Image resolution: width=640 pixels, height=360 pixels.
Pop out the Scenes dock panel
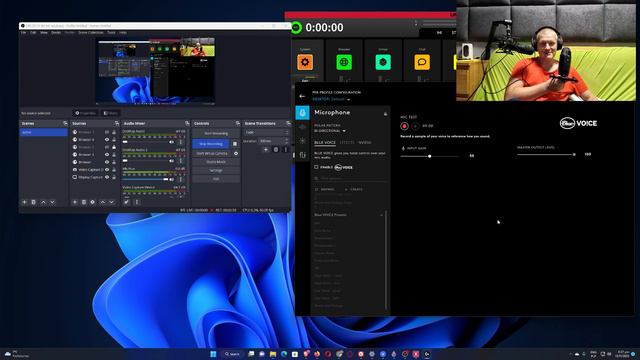click(x=65, y=123)
